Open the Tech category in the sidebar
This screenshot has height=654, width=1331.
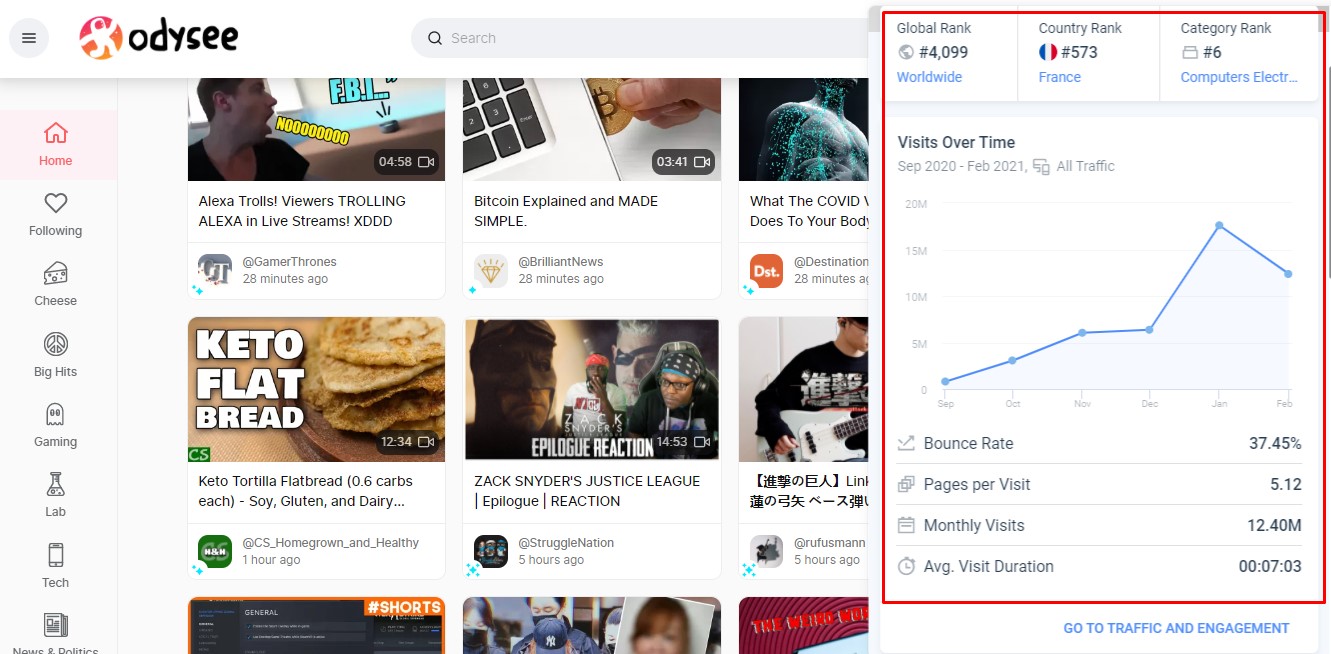[x=56, y=567]
